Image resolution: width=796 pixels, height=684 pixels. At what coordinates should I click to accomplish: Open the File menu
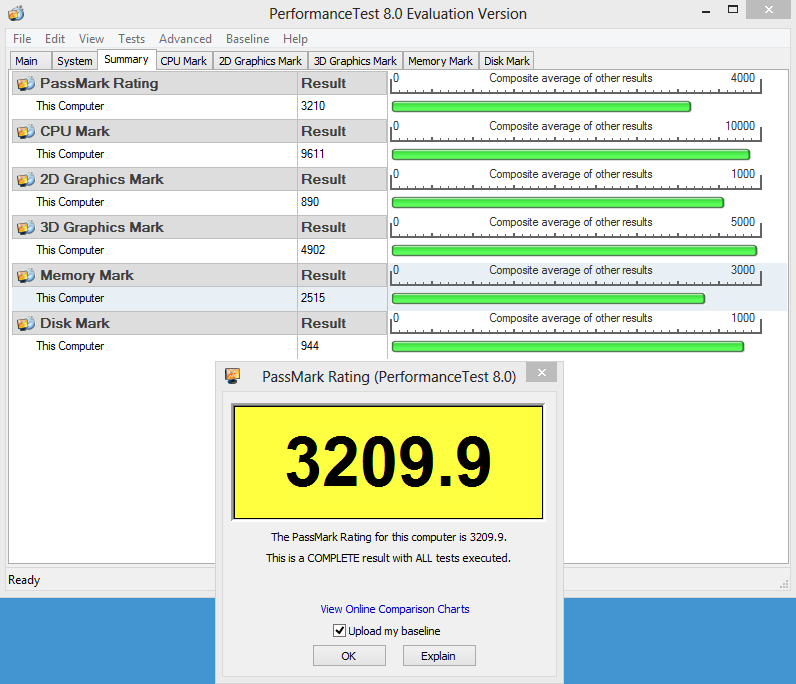22,39
